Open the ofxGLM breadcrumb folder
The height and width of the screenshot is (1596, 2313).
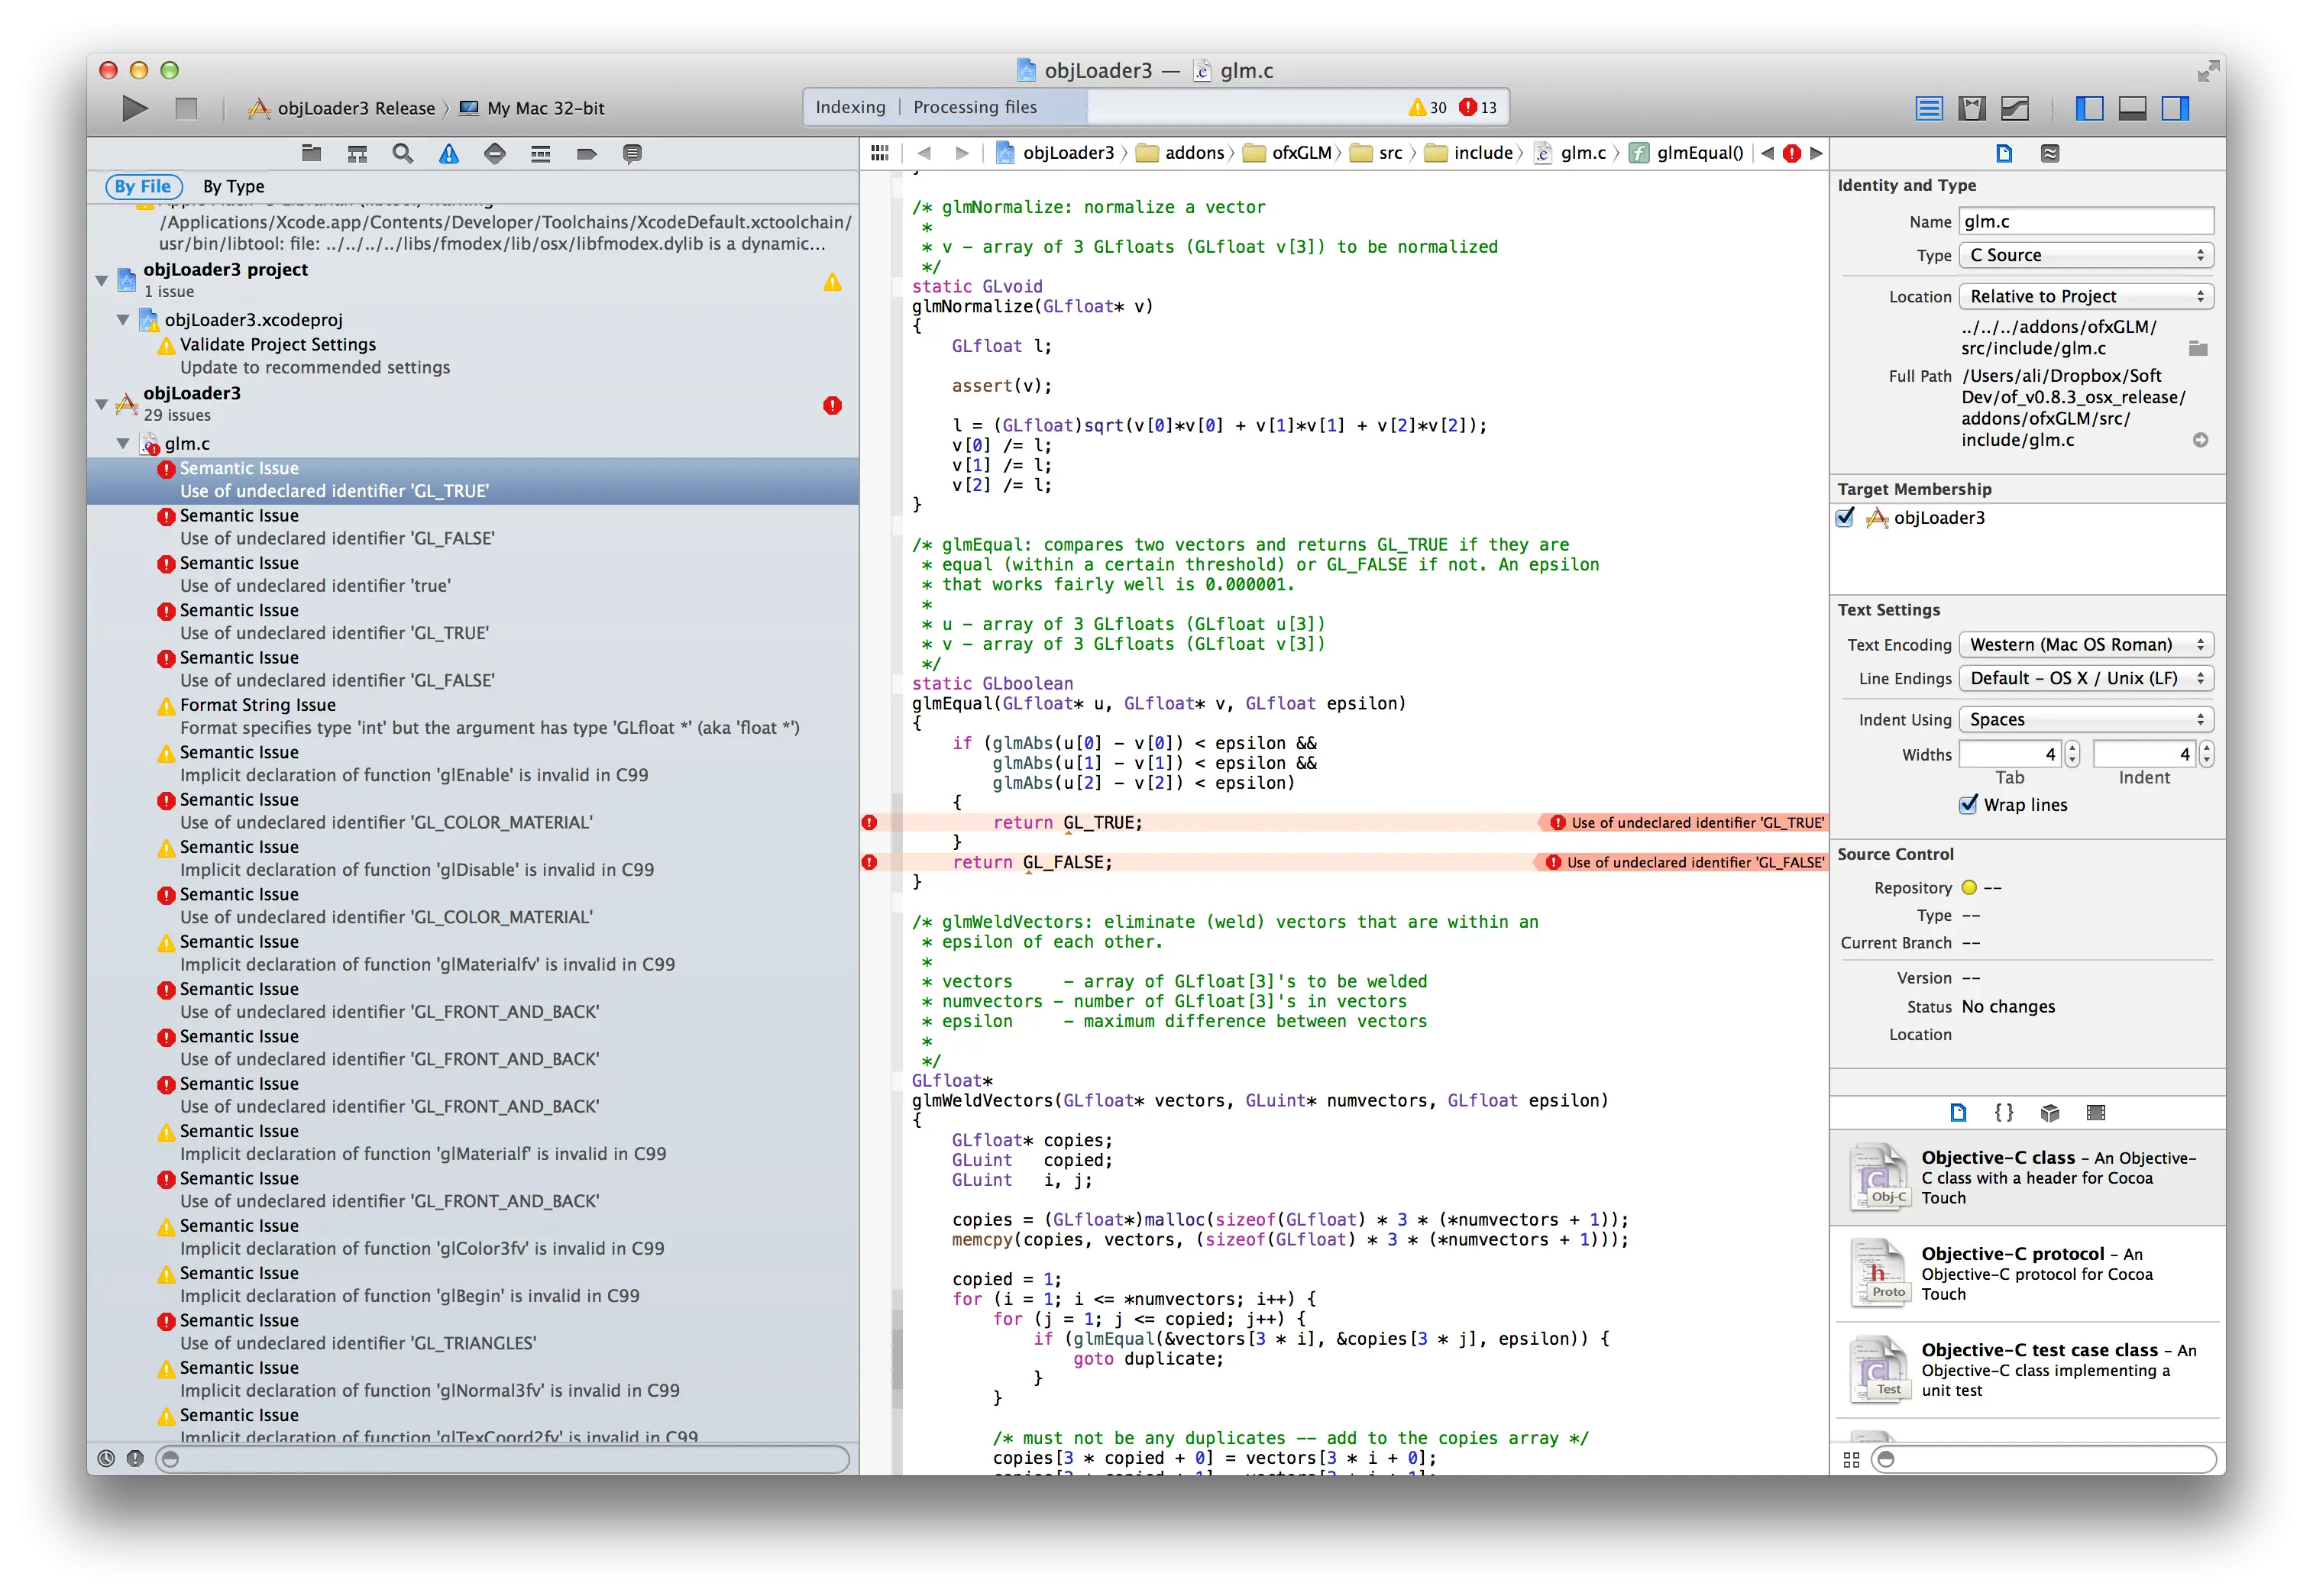coord(1288,153)
